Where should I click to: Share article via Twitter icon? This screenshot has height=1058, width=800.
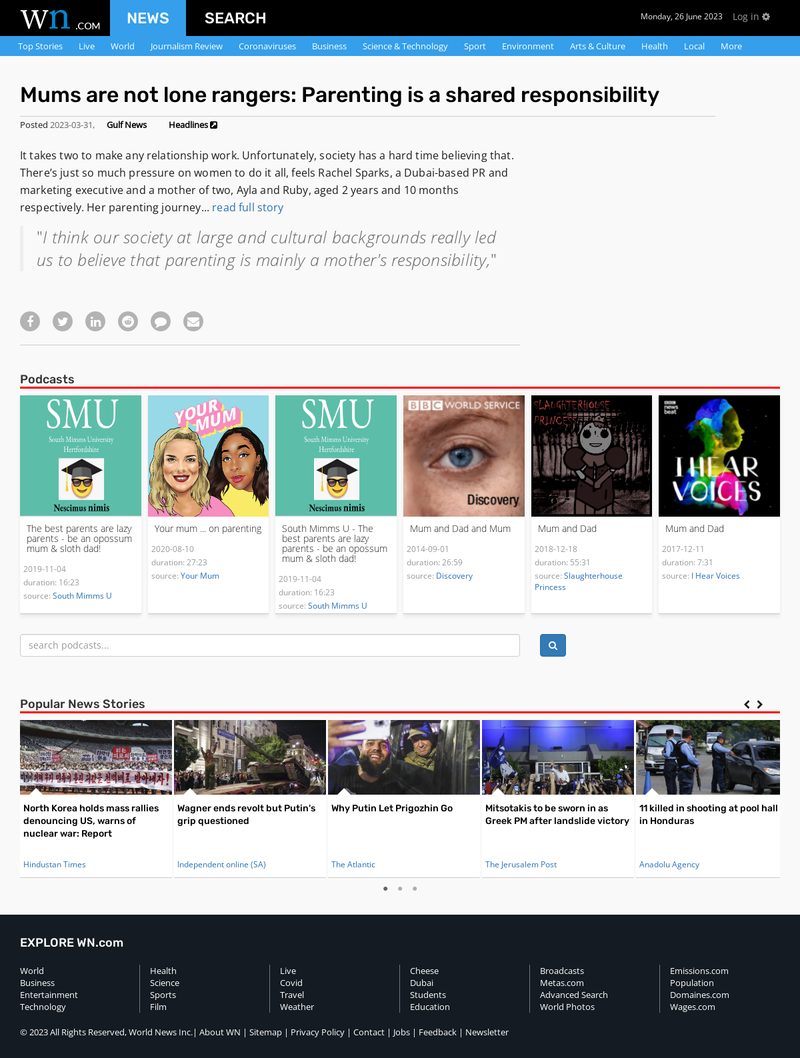tap(63, 321)
